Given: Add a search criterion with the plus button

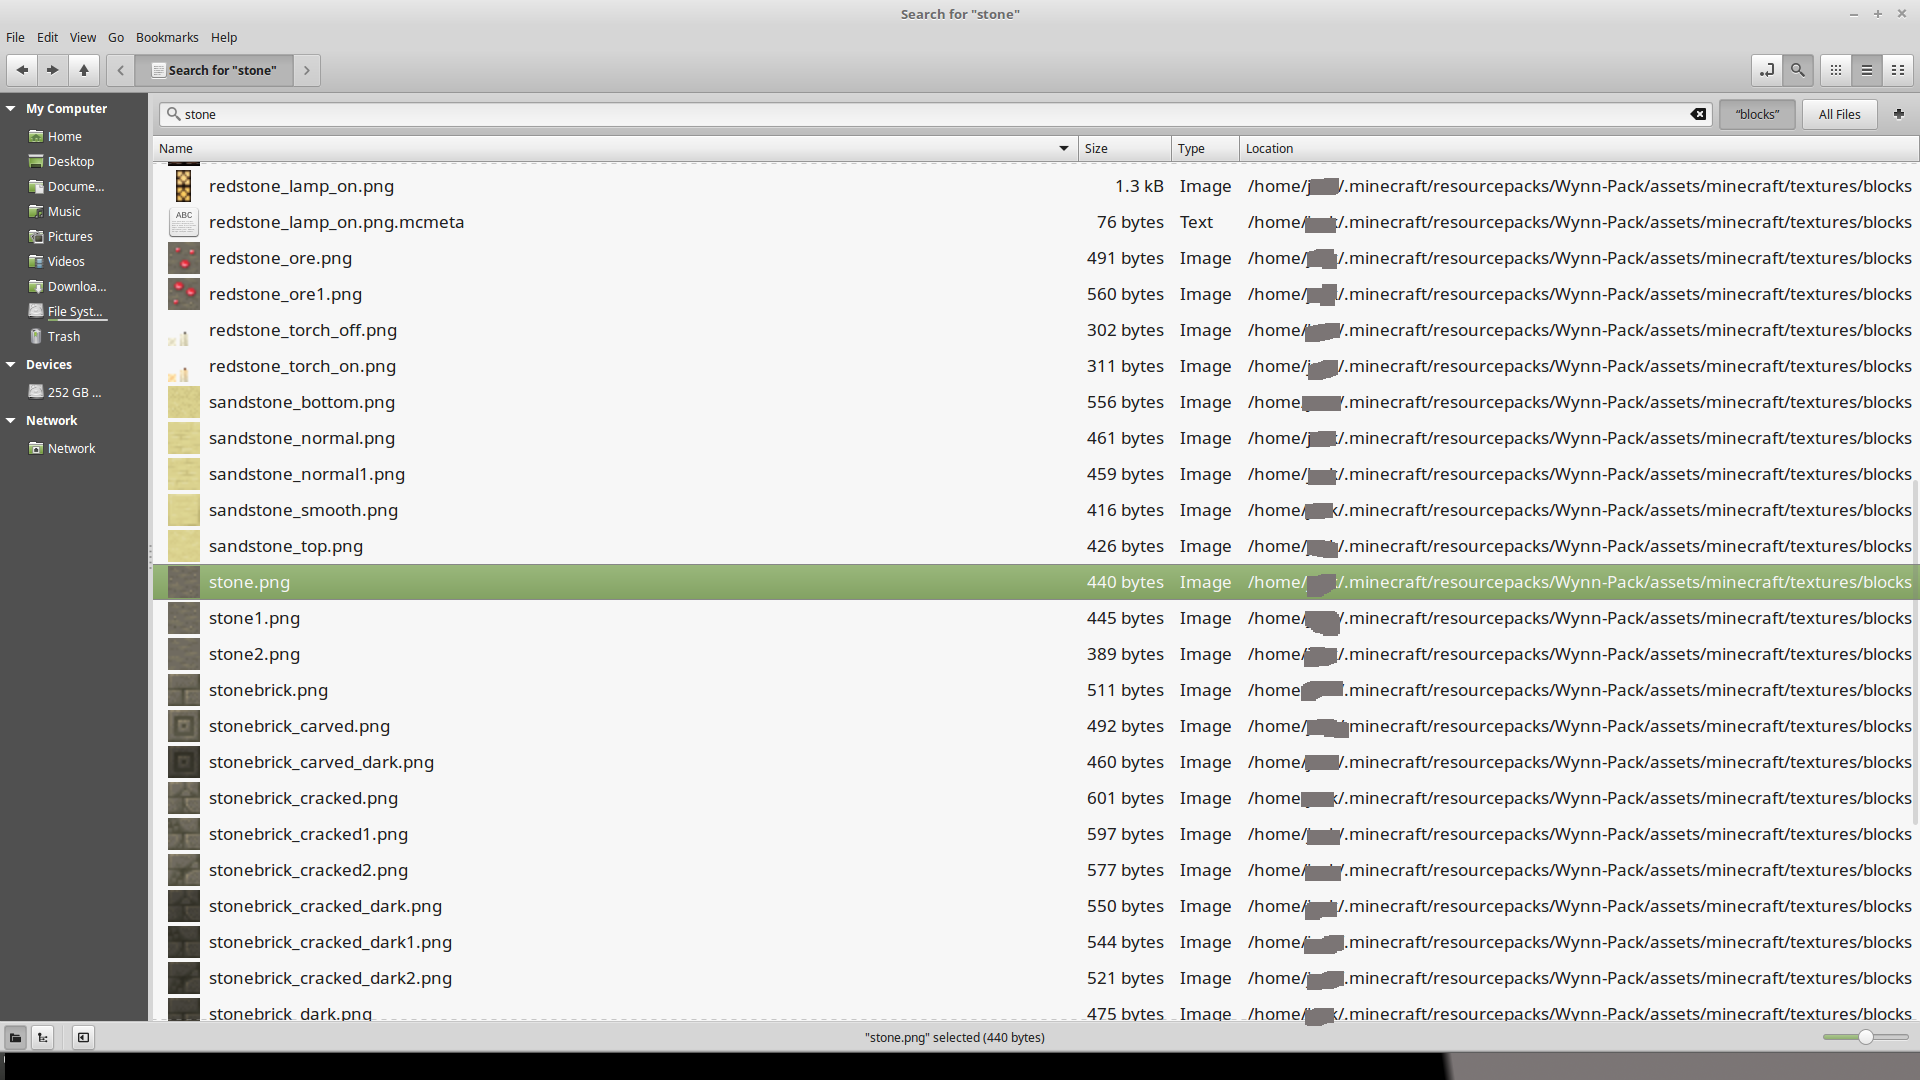Looking at the screenshot, I should (x=1898, y=114).
